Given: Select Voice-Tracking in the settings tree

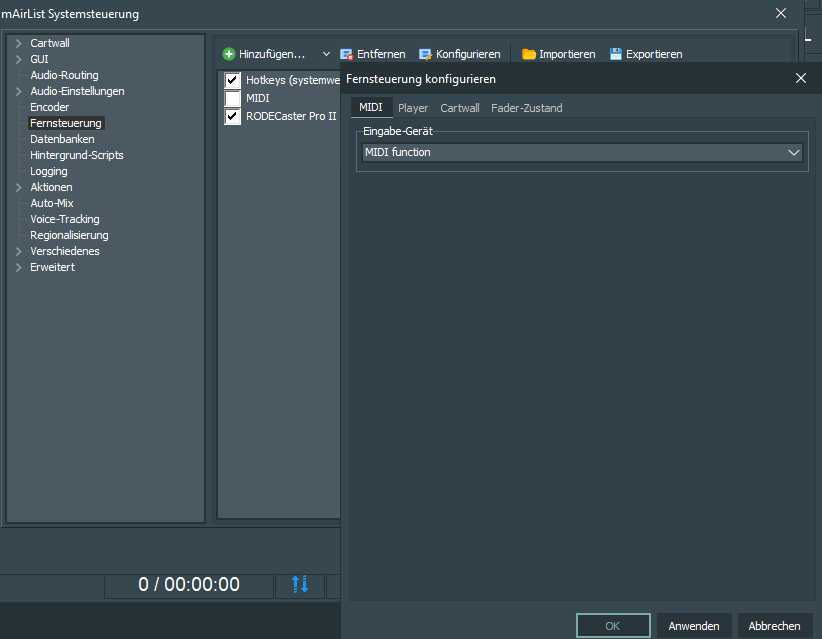Looking at the screenshot, I should pyautogui.click(x=65, y=219).
